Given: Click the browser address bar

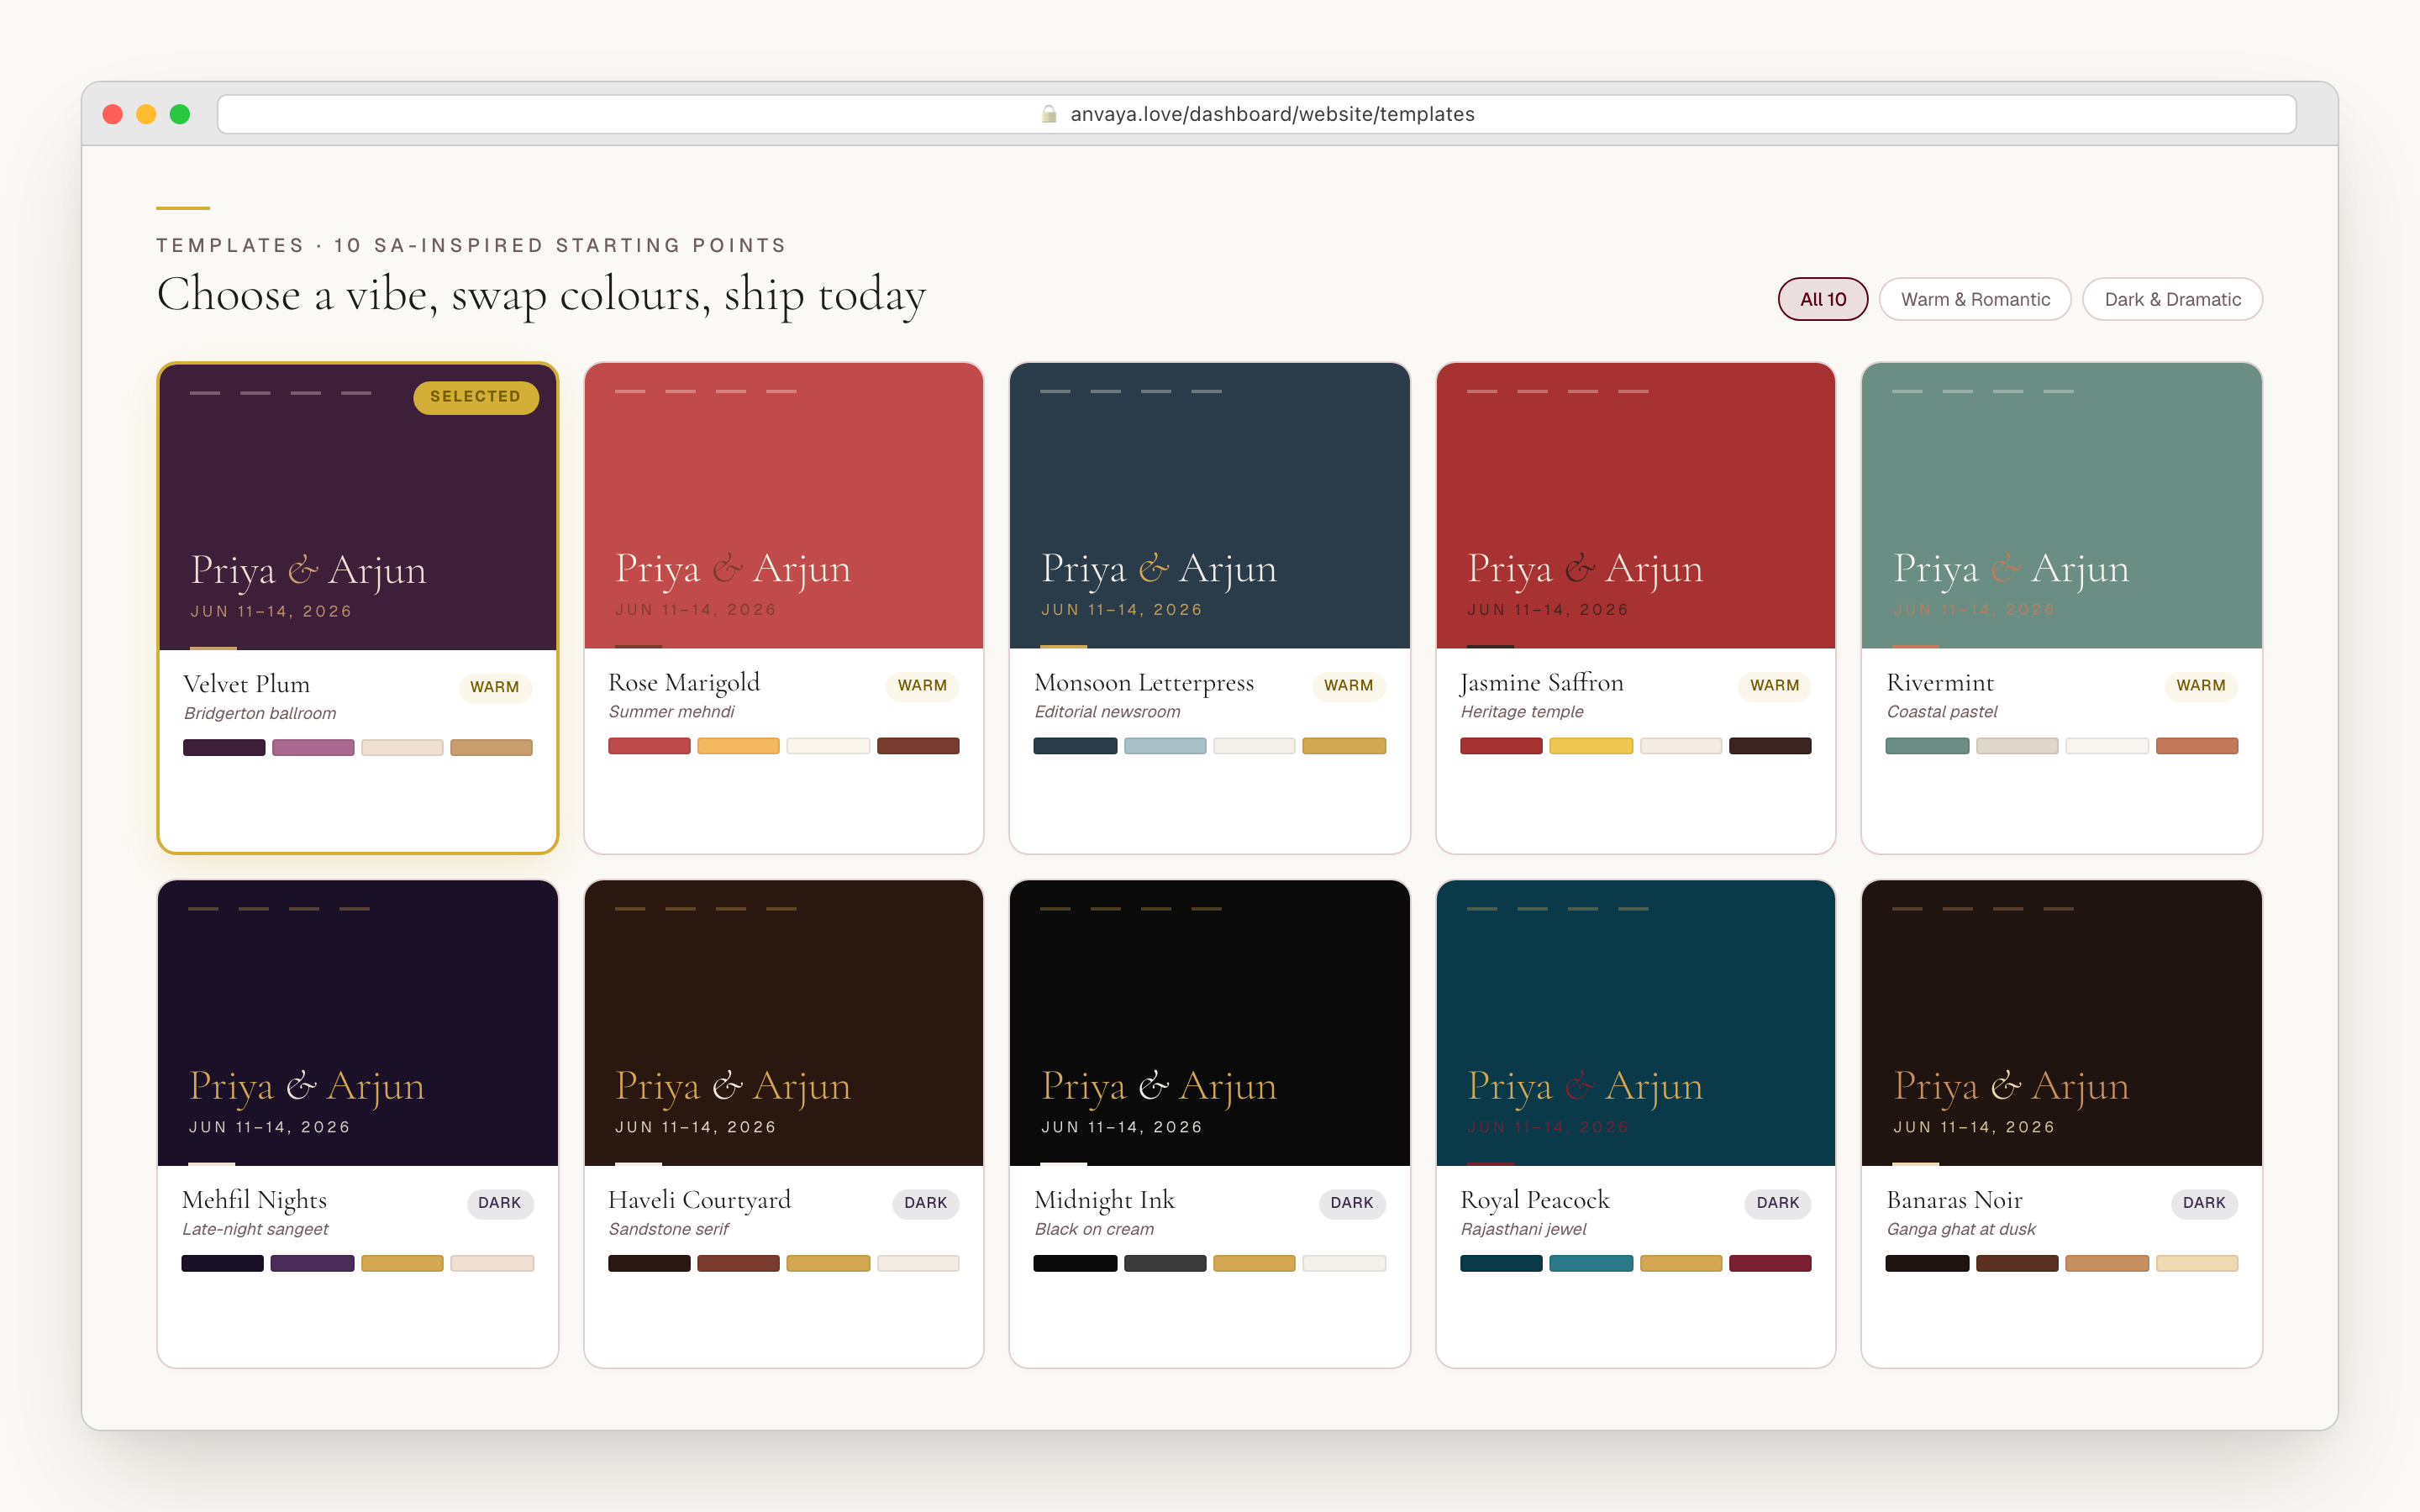Looking at the screenshot, I should pos(1257,114).
